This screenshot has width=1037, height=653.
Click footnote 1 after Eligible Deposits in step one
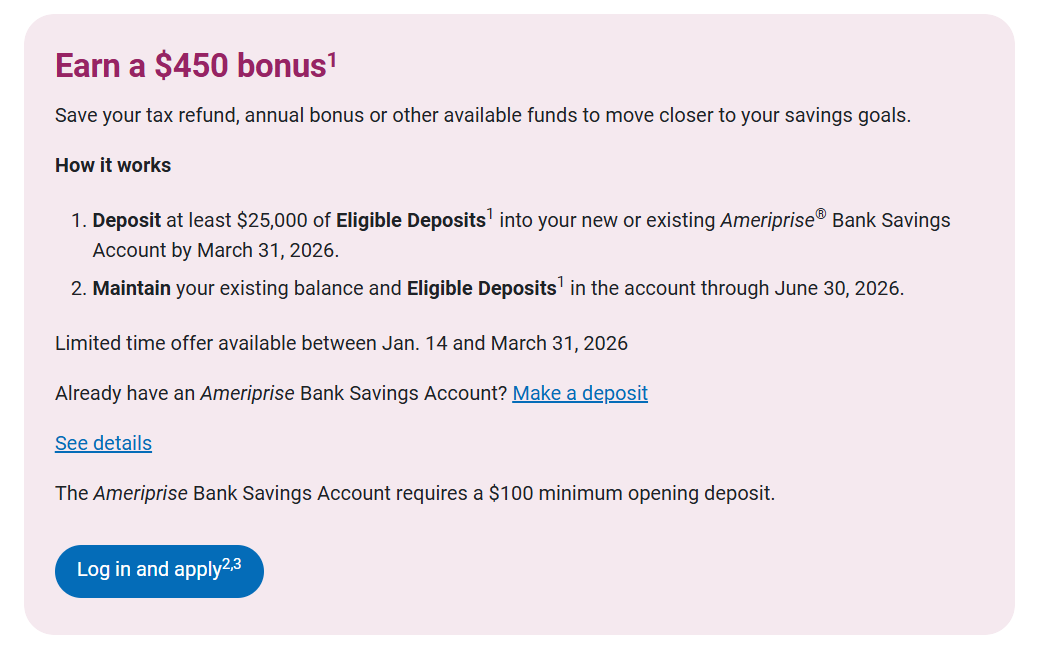click(490, 214)
